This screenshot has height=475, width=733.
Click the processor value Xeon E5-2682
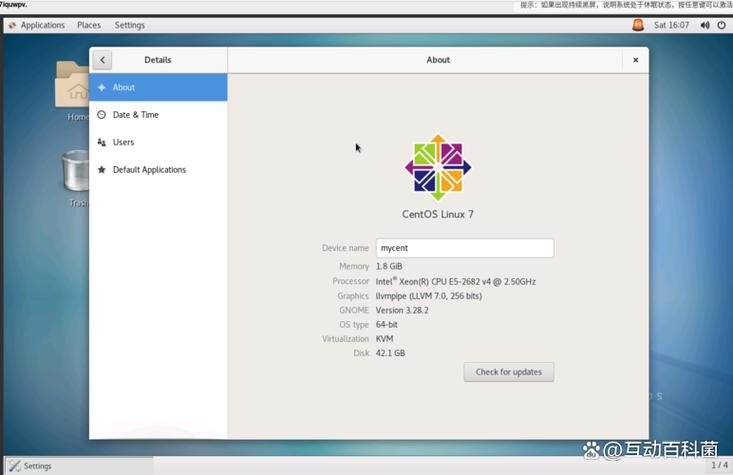pyautogui.click(x=456, y=281)
